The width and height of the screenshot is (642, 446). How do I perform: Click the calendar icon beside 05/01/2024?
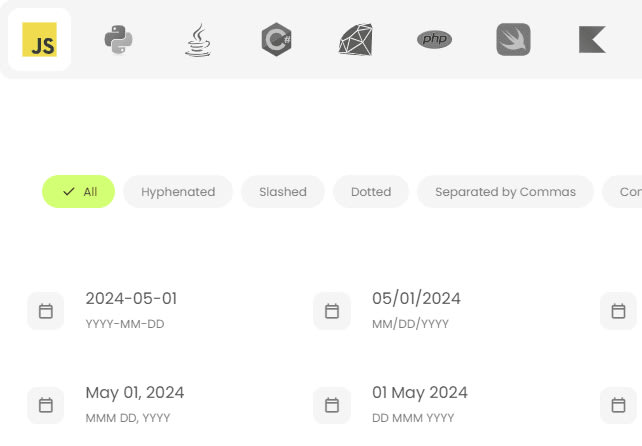332,311
